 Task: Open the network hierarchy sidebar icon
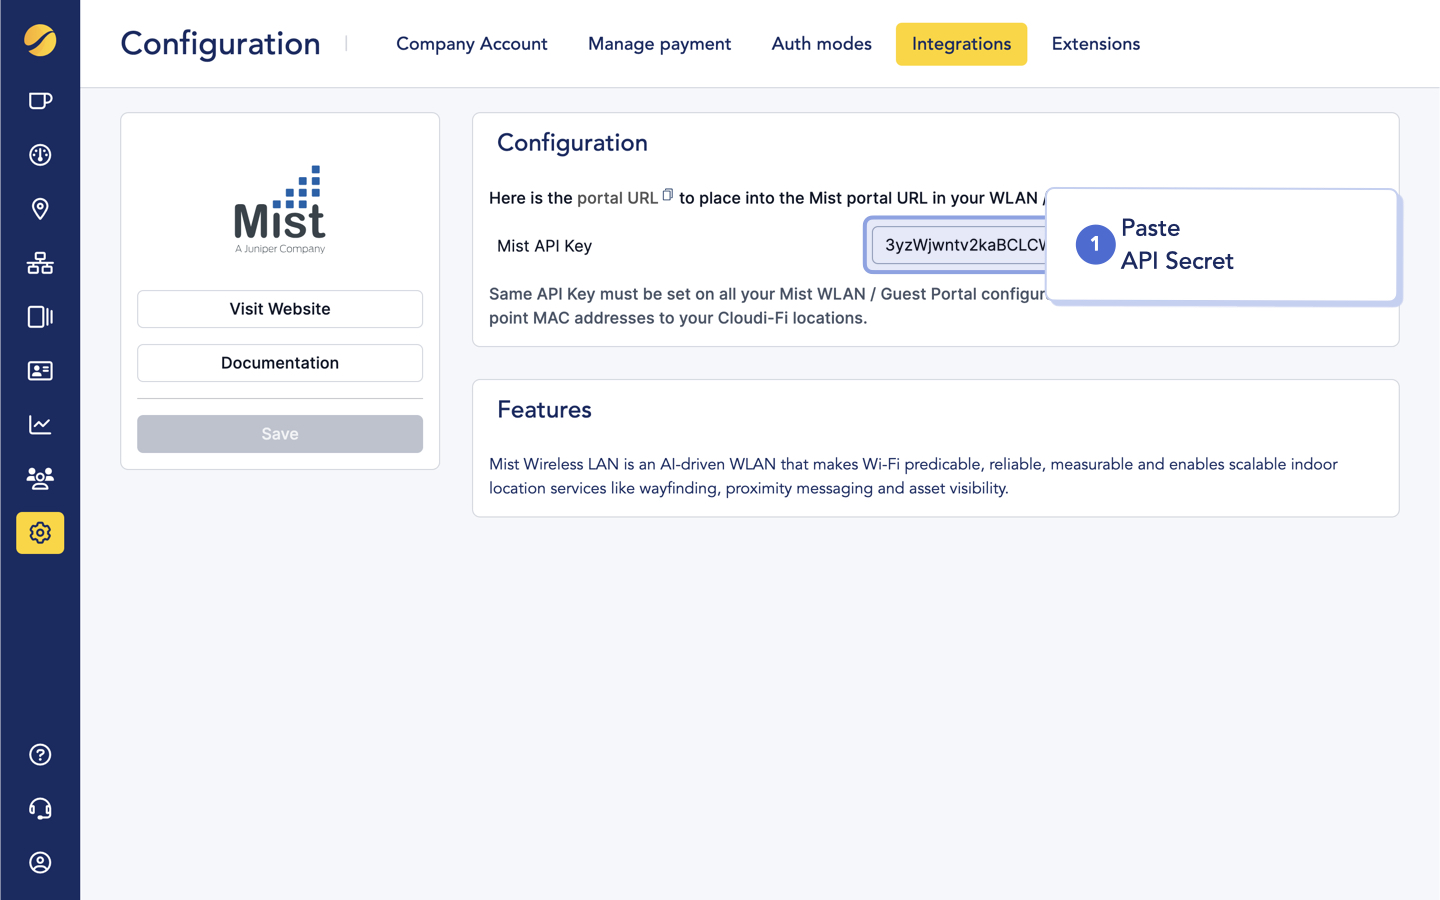coord(40,263)
